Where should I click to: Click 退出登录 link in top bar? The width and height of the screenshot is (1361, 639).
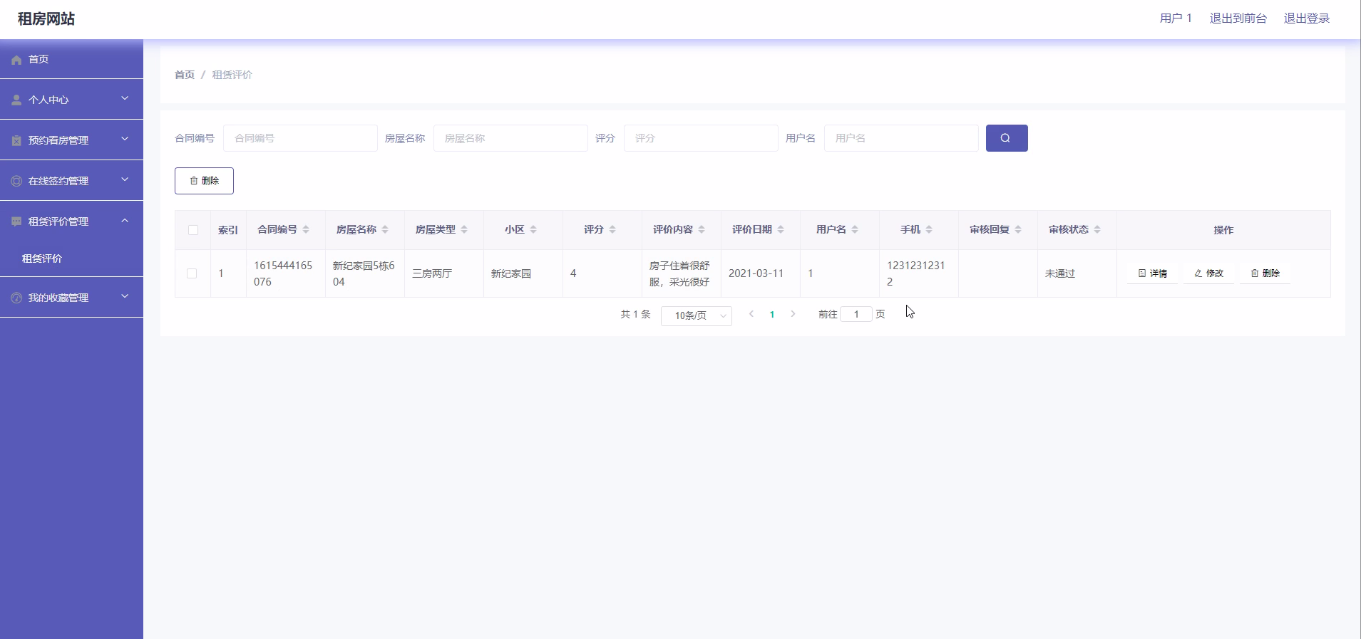(1306, 18)
